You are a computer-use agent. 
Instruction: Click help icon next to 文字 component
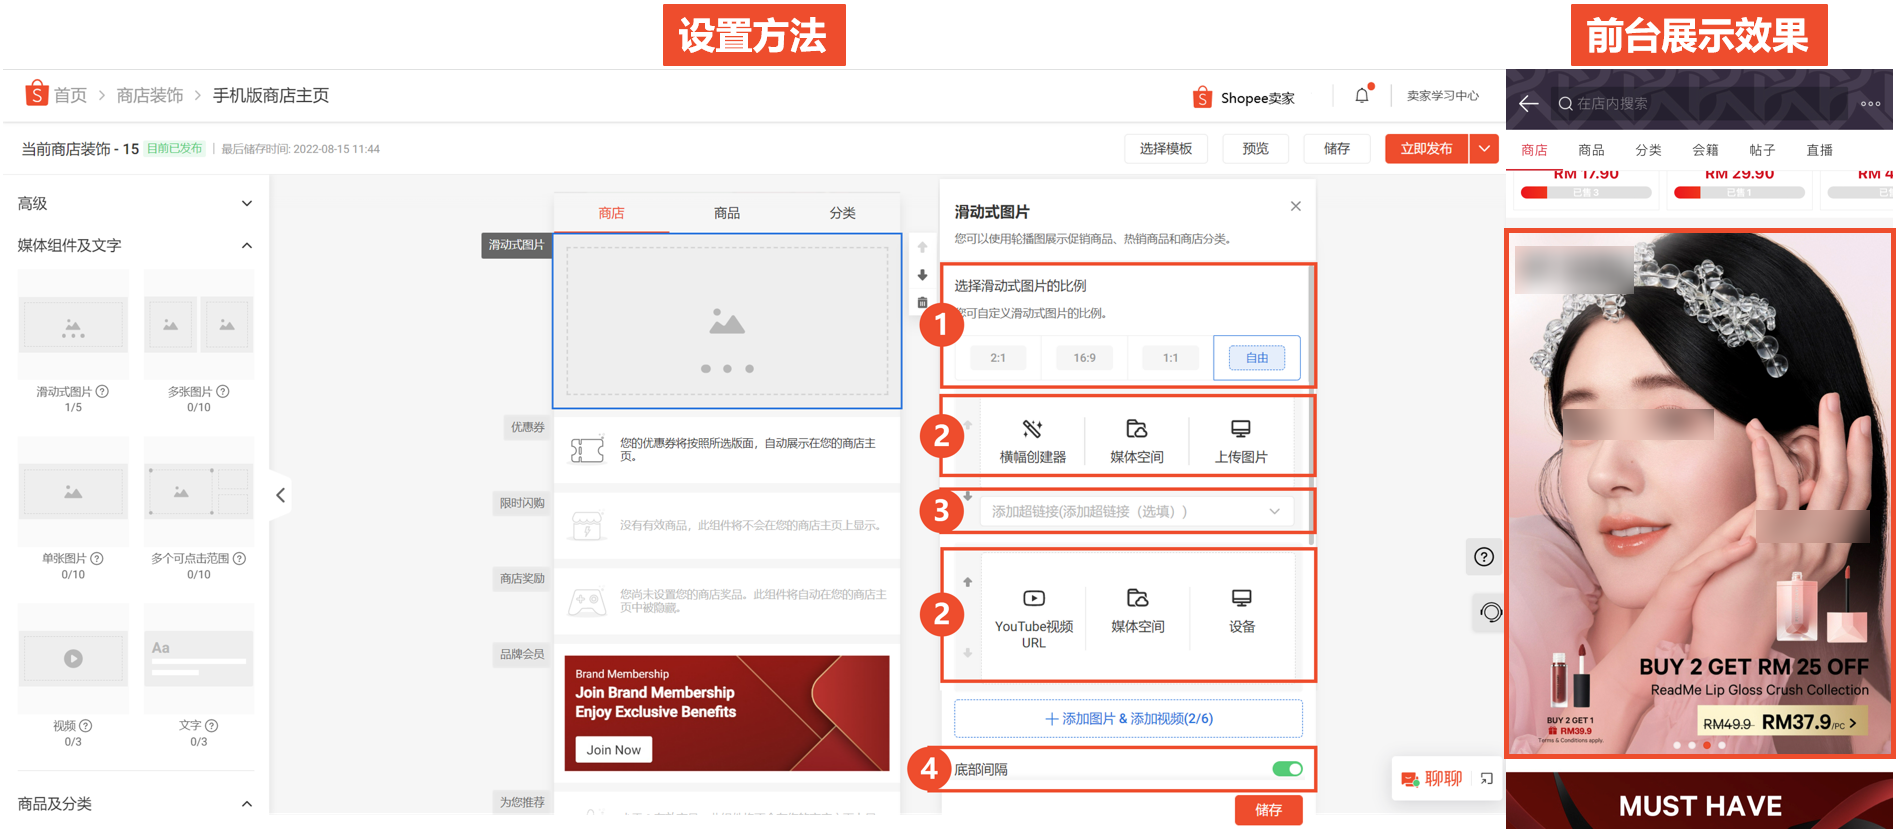pyautogui.click(x=212, y=726)
